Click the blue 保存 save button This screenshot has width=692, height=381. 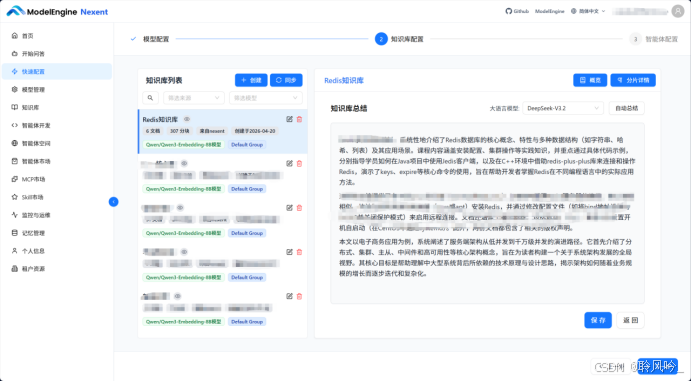click(x=598, y=320)
